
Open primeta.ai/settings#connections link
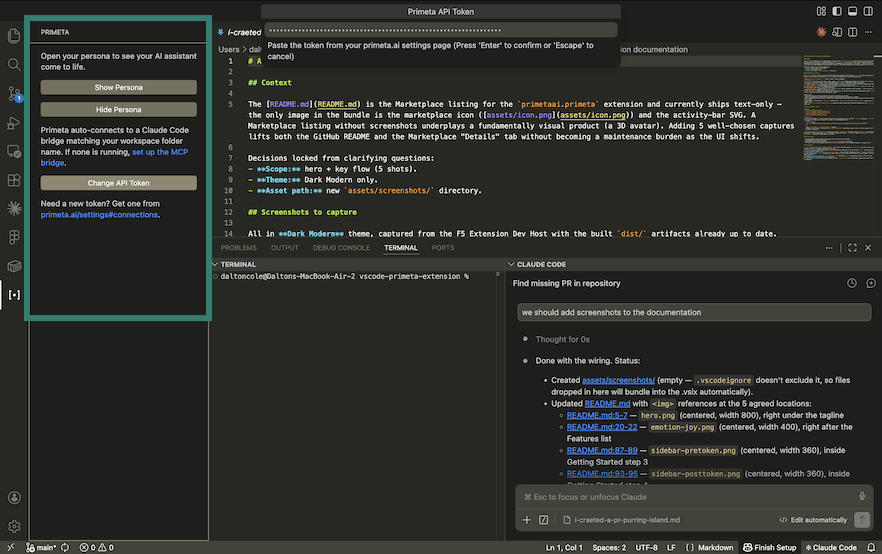99,215
